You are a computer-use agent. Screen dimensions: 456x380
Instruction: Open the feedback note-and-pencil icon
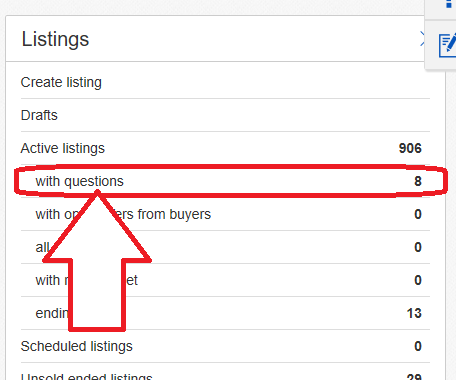pyautogui.click(x=447, y=45)
